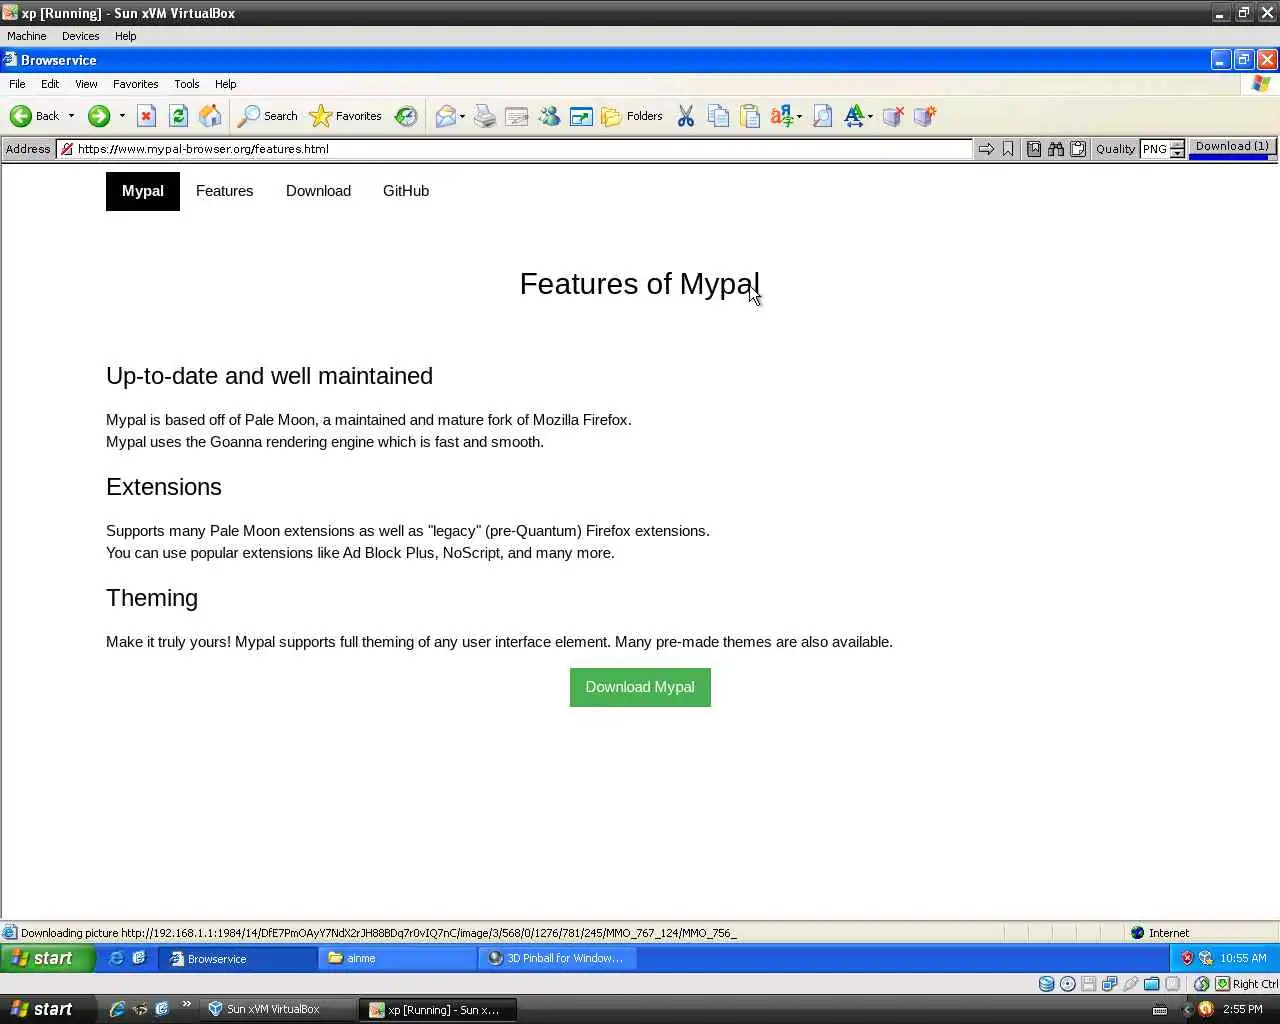Click the Folders toolbar button
The image size is (1280, 1024).
click(x=632, y=116)
